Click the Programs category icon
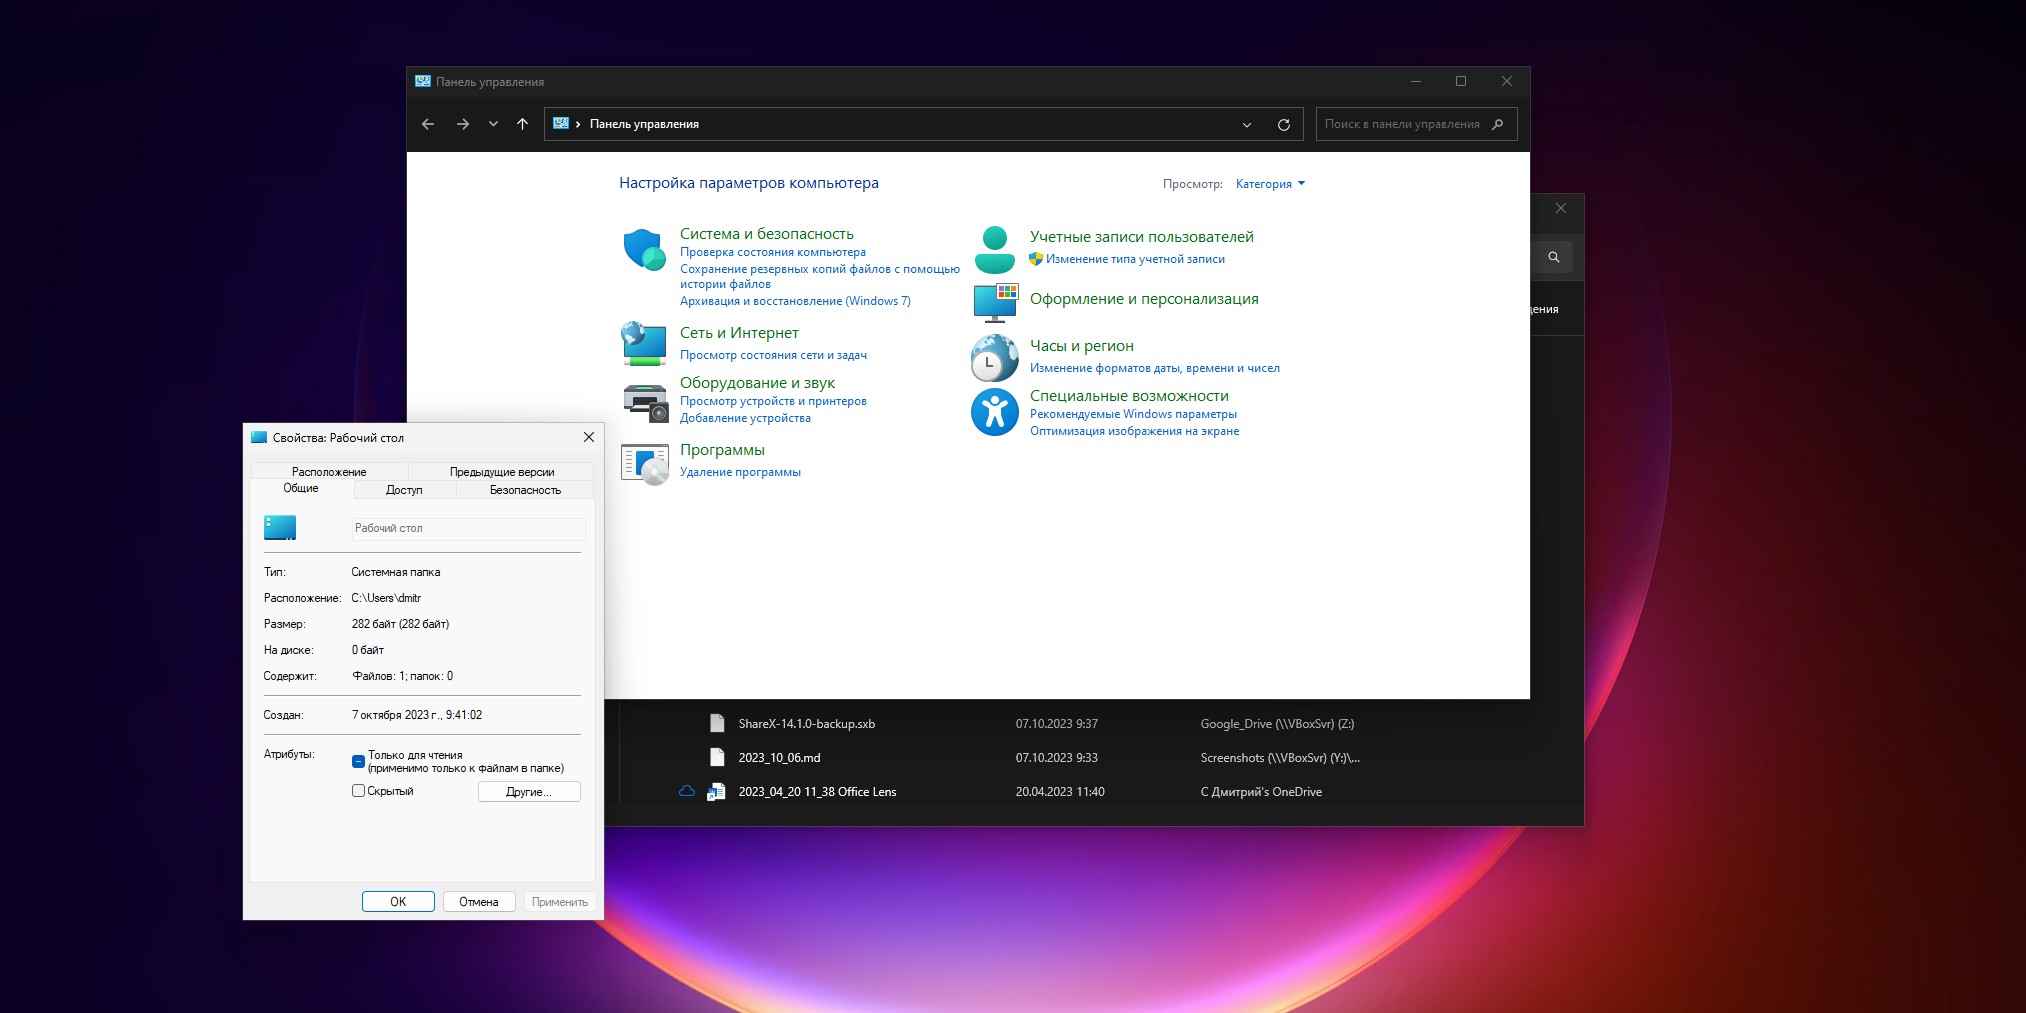 click(645, 464)
